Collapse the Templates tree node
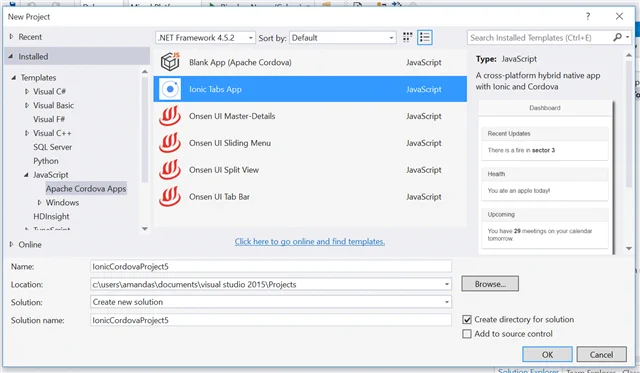The width and height of the screenshot is (640, 373). click(14, 78)
